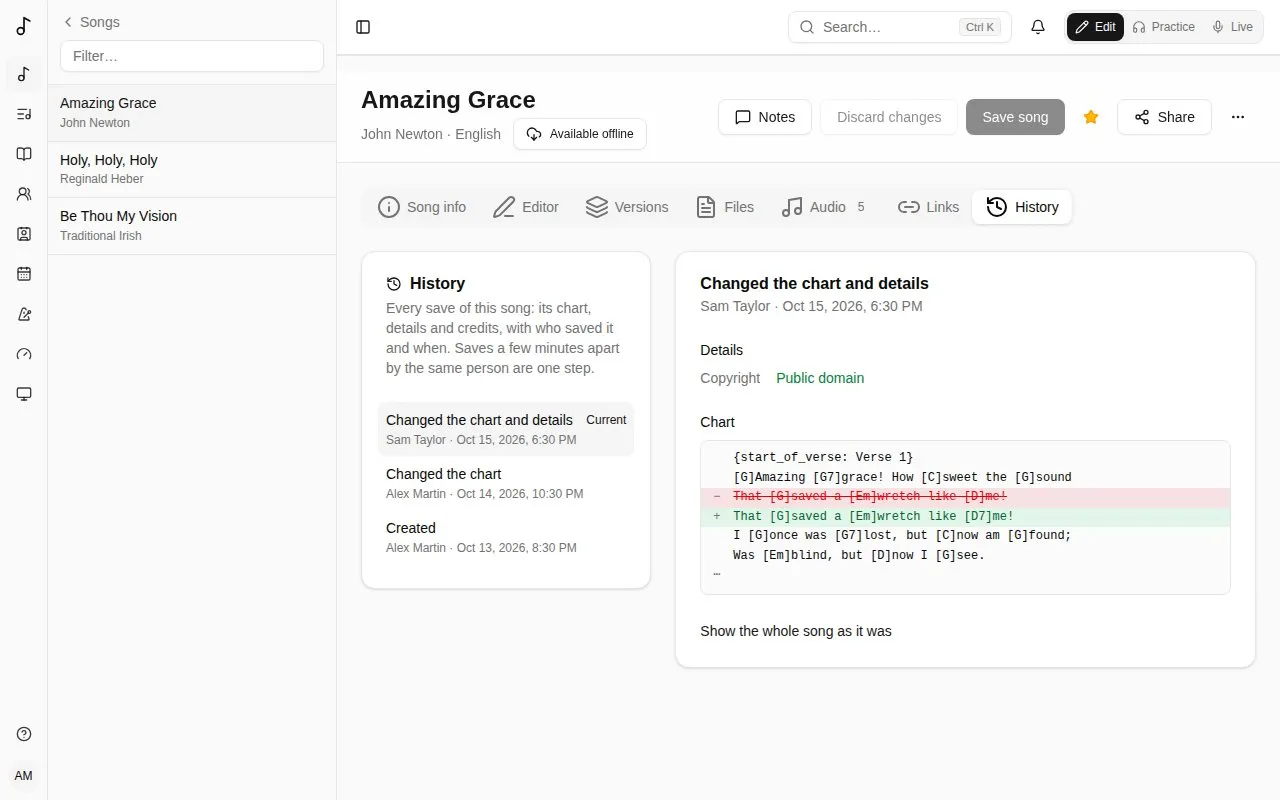Click the music note app logo
This screenshot has width=1280, height=800.
(x=24, y=27)
